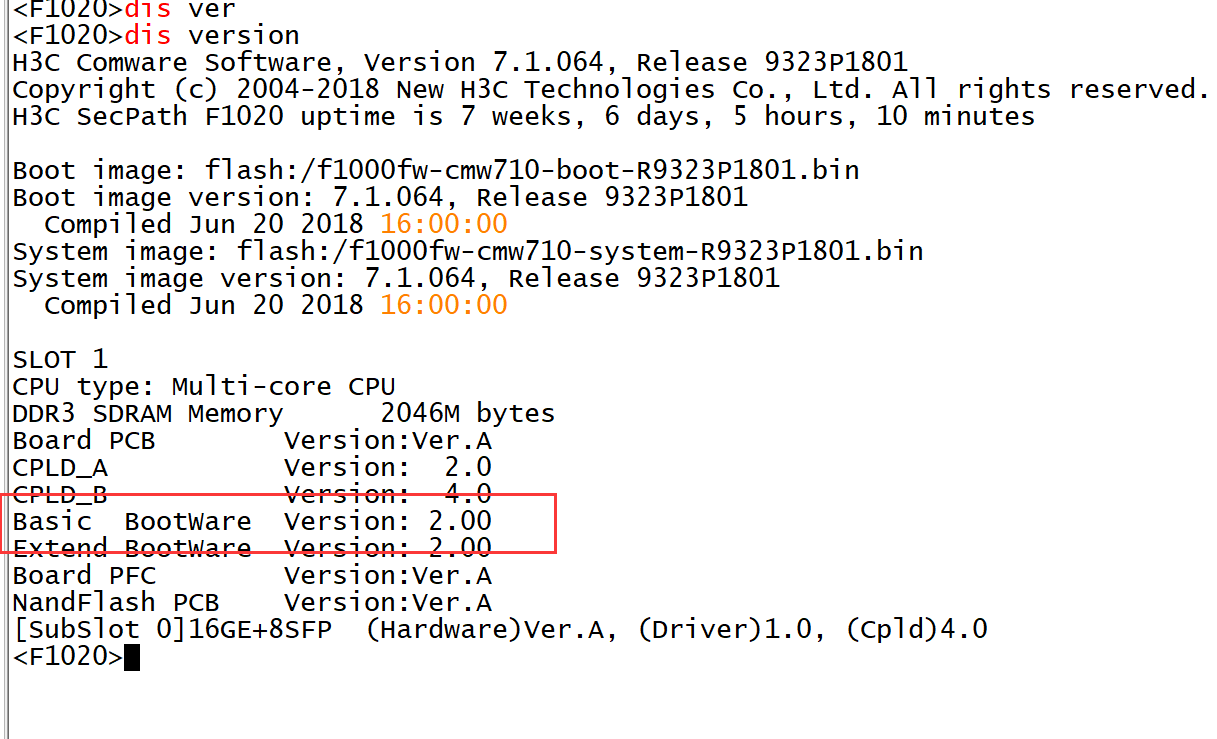1217x739 pixels.
Task: Click the H3C Comware Software version line
Action: pyautogui.click(x=460, y=63)
